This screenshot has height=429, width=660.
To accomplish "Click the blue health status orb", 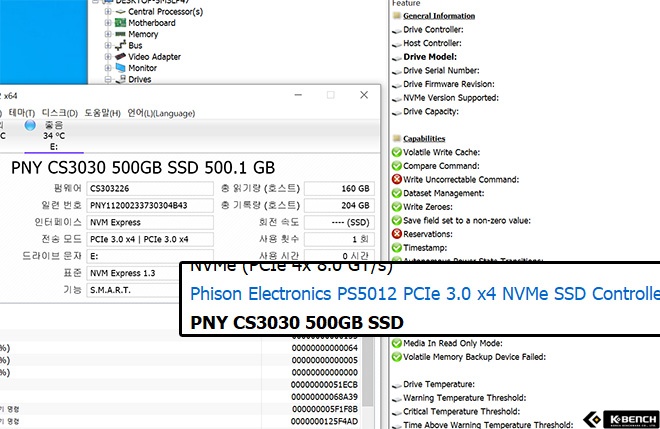I will (x=30, y=125).
